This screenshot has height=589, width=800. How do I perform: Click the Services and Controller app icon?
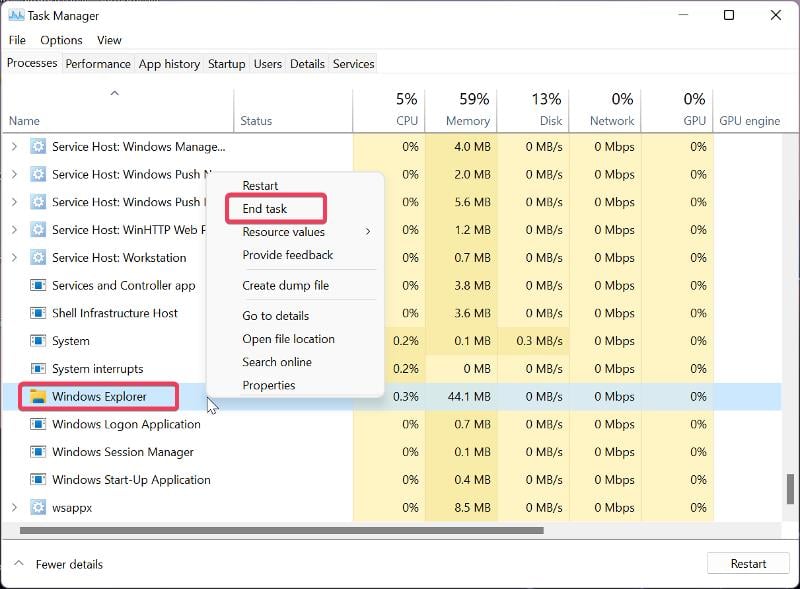pos(38,285)
